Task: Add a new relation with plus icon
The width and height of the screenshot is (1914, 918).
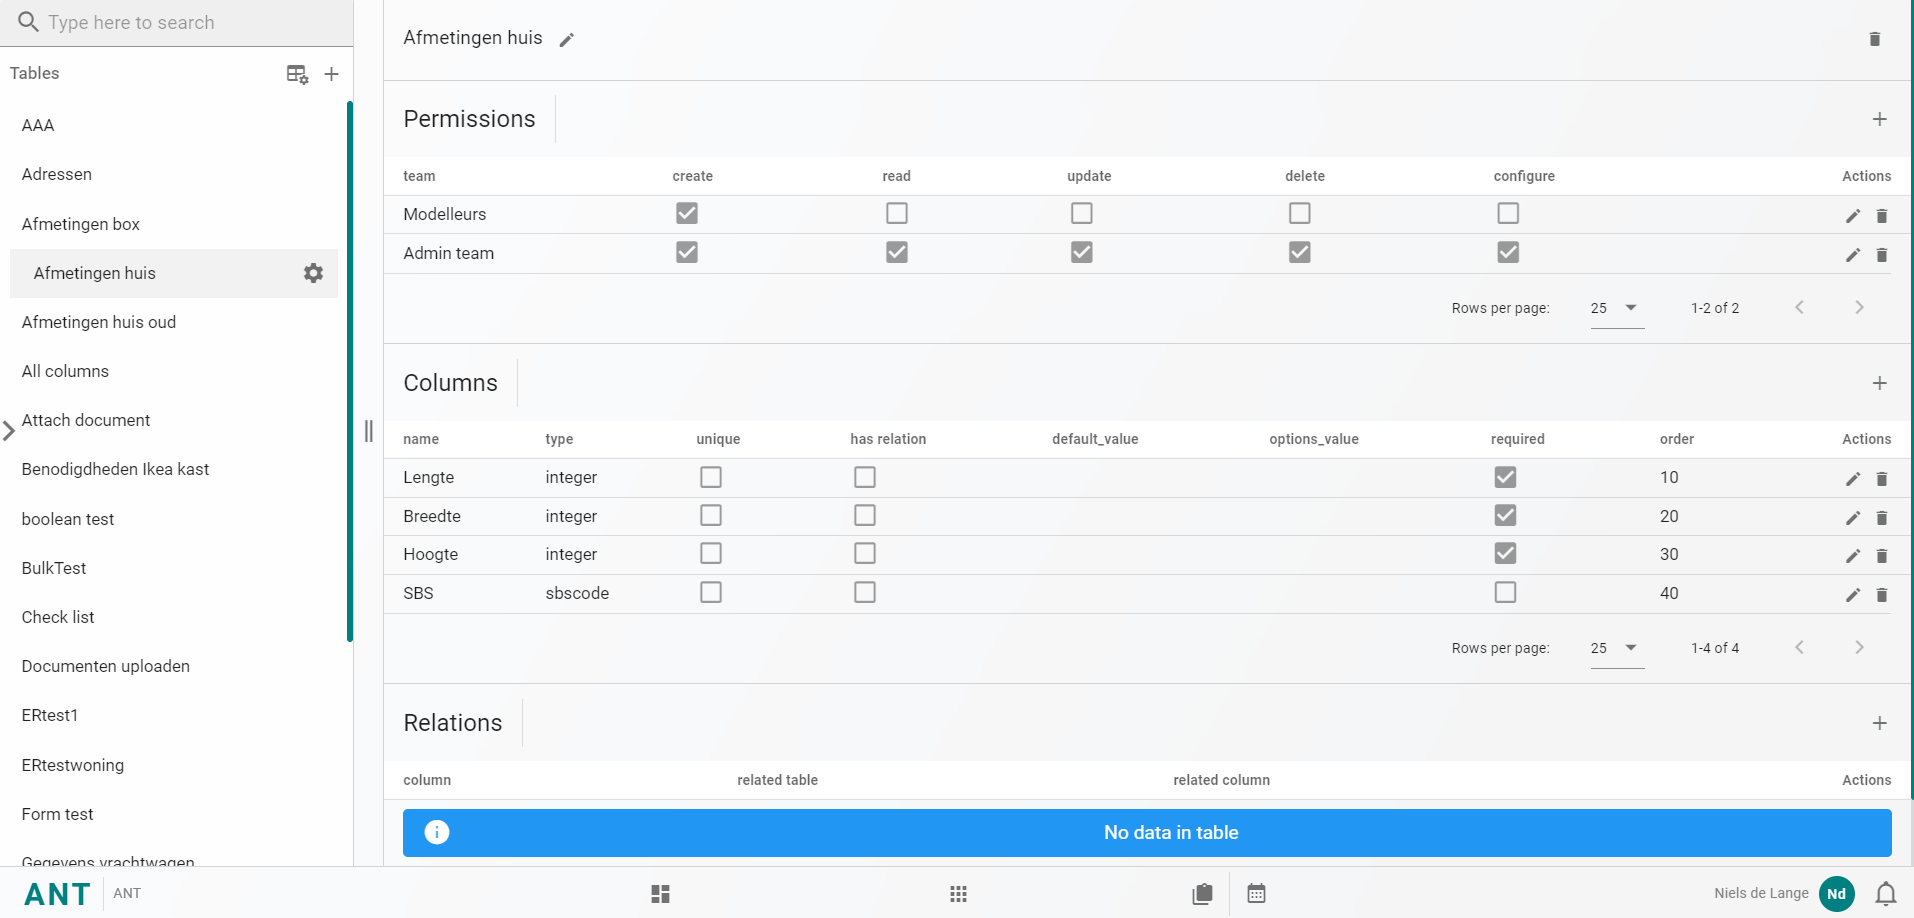Action: pyautogui.click(x=1879, y=723)
